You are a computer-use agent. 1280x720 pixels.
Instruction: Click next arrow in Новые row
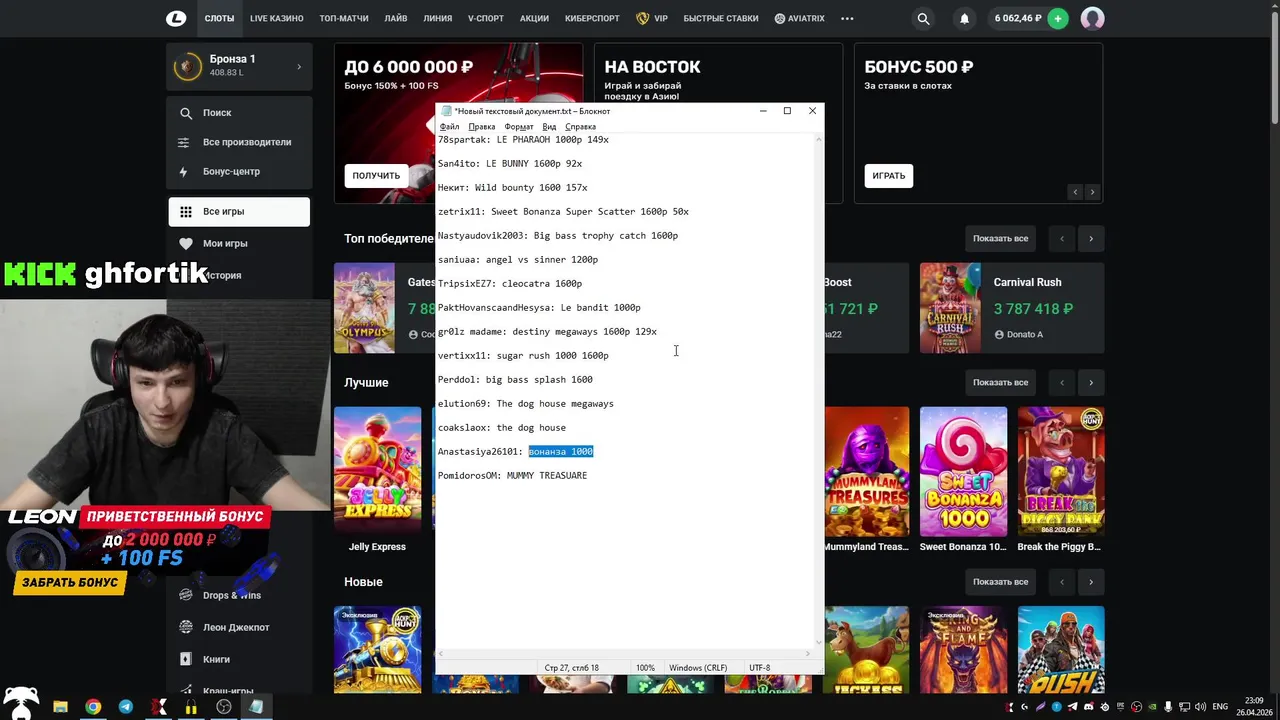point(1091,581)
